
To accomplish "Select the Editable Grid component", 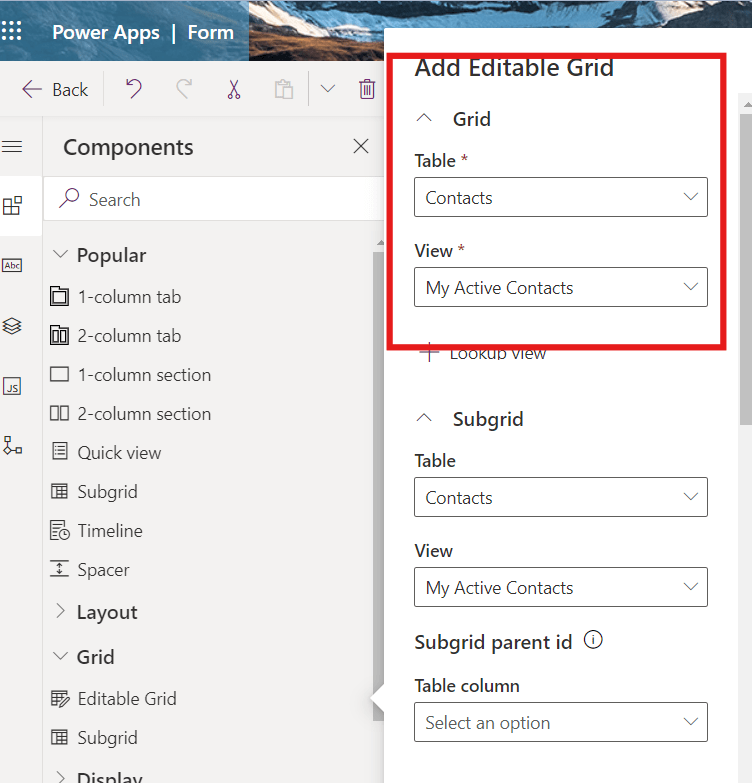I will coord(126,699).
